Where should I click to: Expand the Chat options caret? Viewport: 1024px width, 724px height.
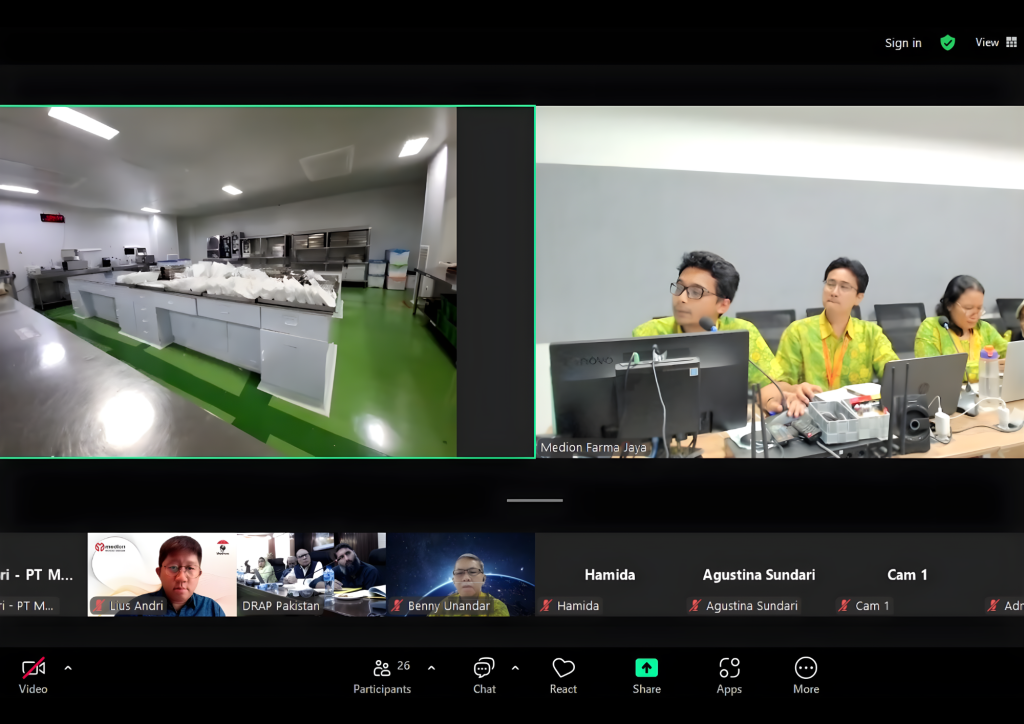(x=515, y=668)
